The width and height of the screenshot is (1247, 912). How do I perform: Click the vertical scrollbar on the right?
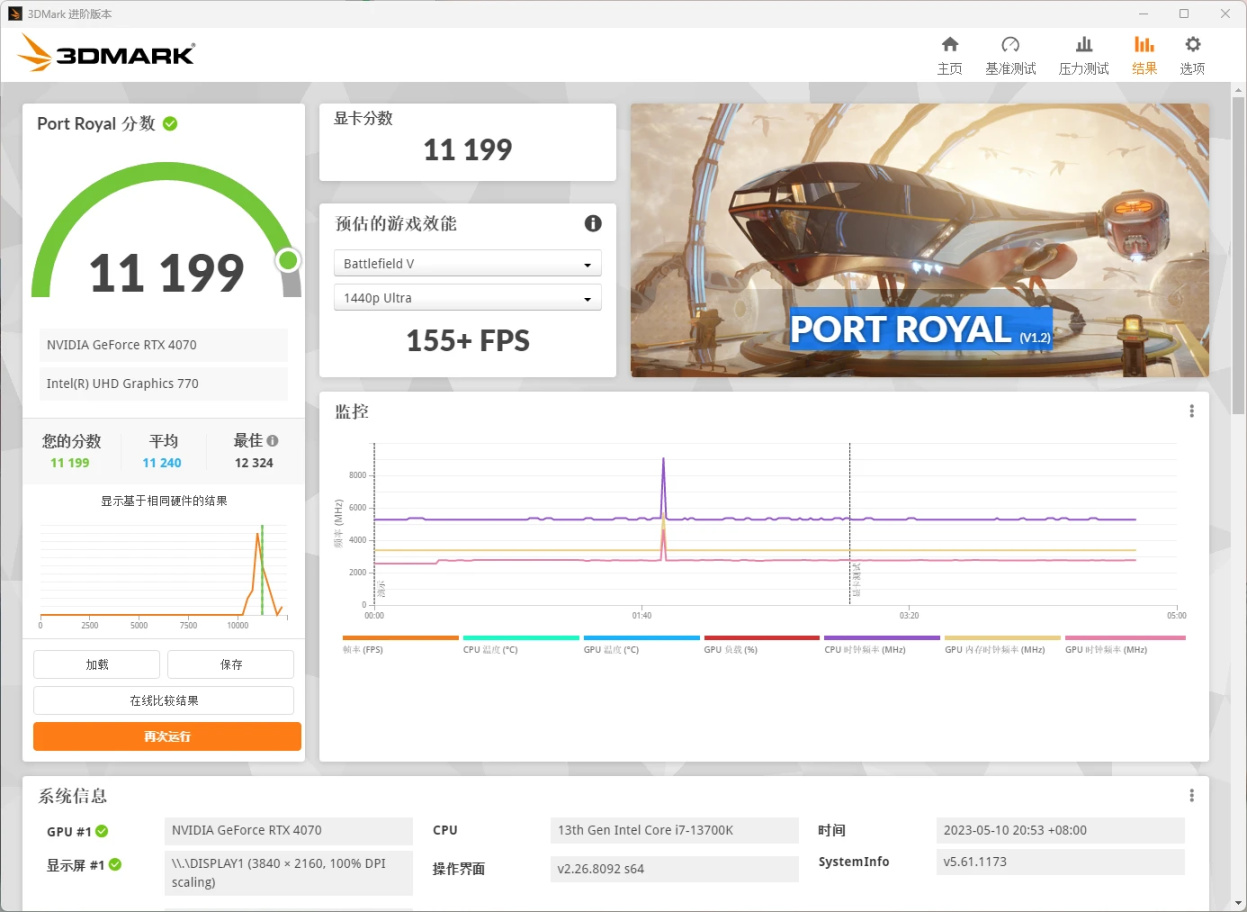(x=1238, y=253)
